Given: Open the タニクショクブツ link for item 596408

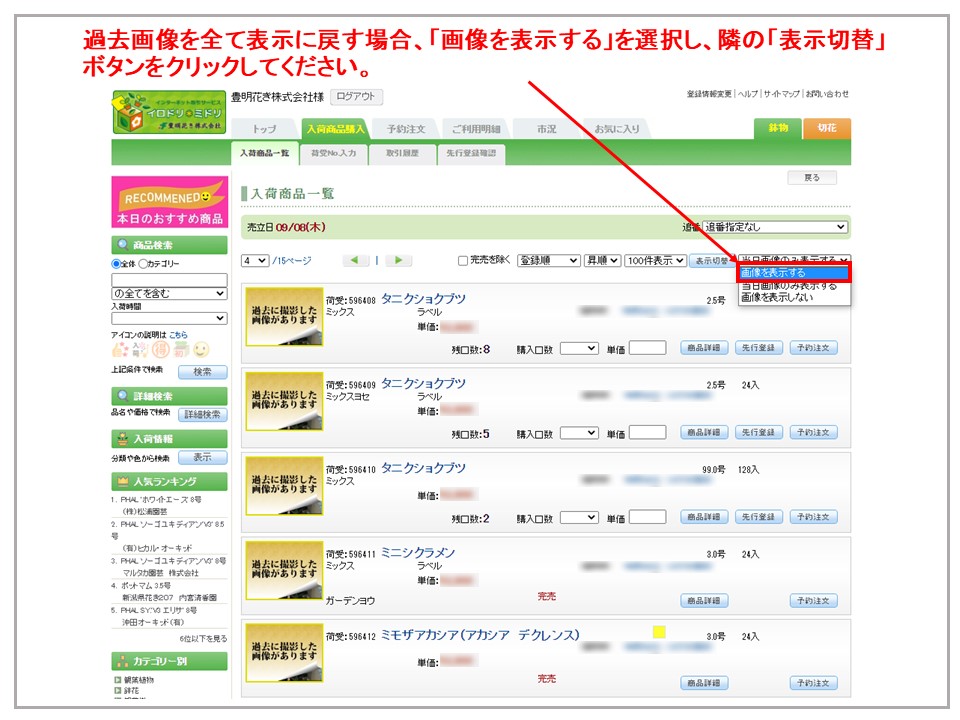Looking at the screenshot, I should [423, 299].
